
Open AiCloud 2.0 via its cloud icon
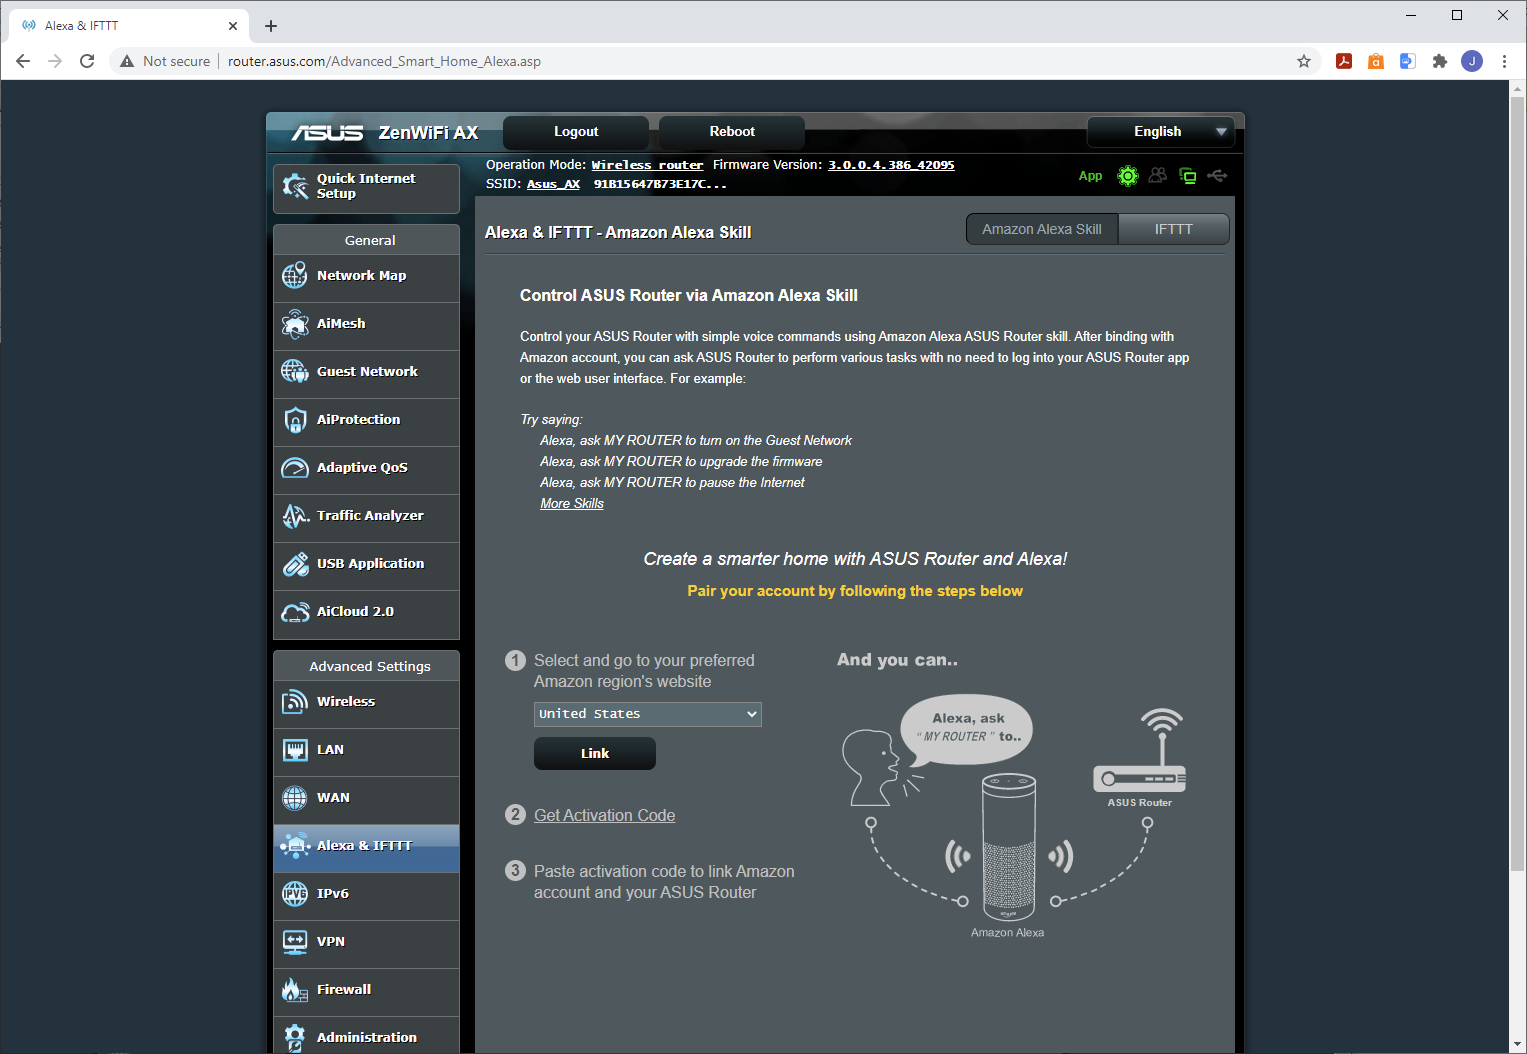[x=295, y=612]
